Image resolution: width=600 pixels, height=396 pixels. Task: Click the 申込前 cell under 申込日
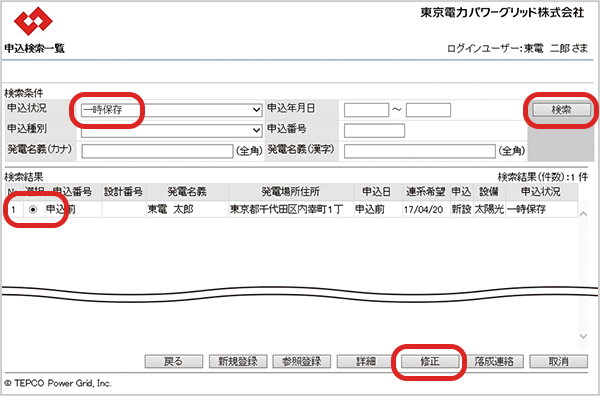pos(377,209)
